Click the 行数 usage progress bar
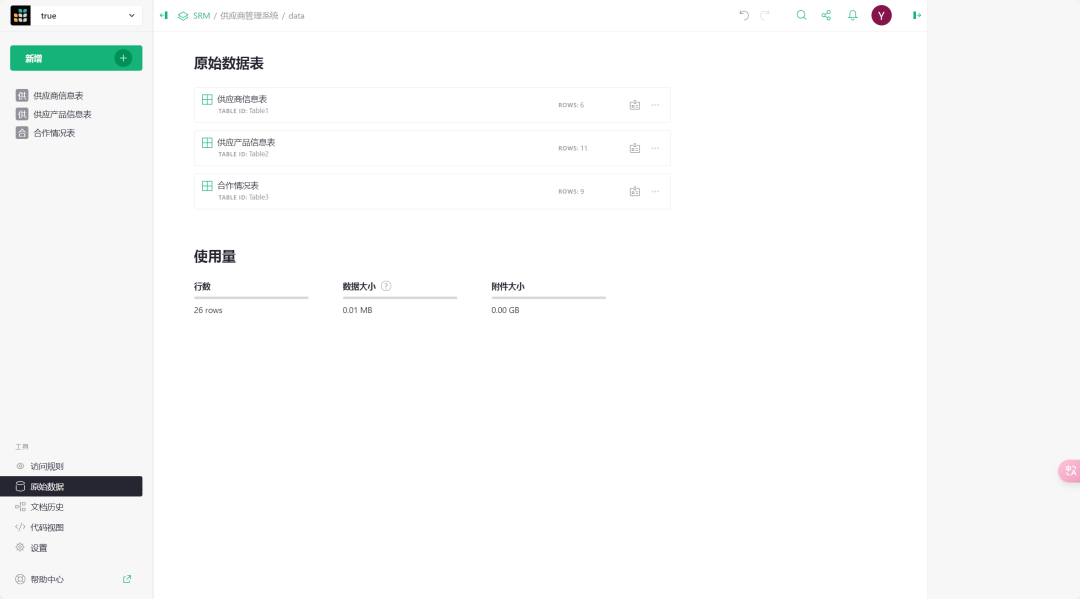 pos(251,297)
